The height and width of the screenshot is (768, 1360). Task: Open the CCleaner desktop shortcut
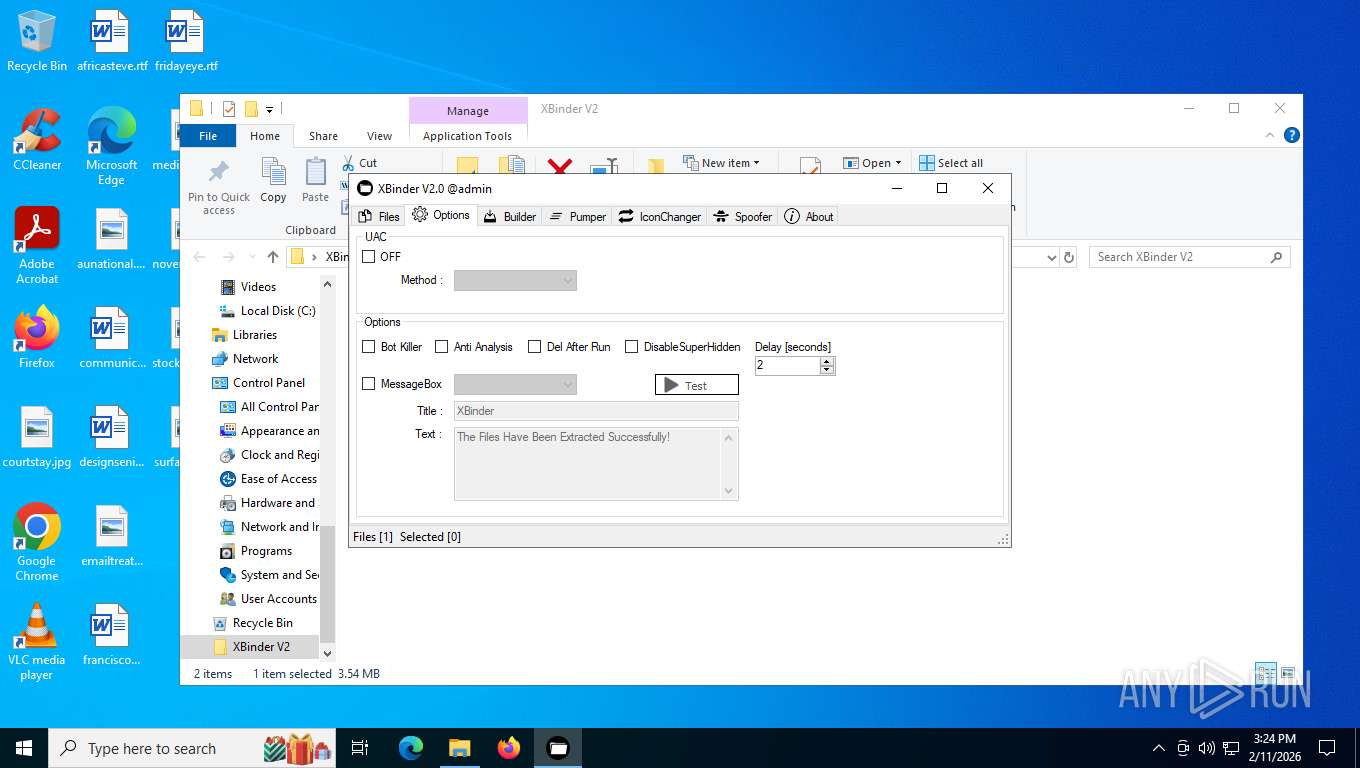pos(37,139)
